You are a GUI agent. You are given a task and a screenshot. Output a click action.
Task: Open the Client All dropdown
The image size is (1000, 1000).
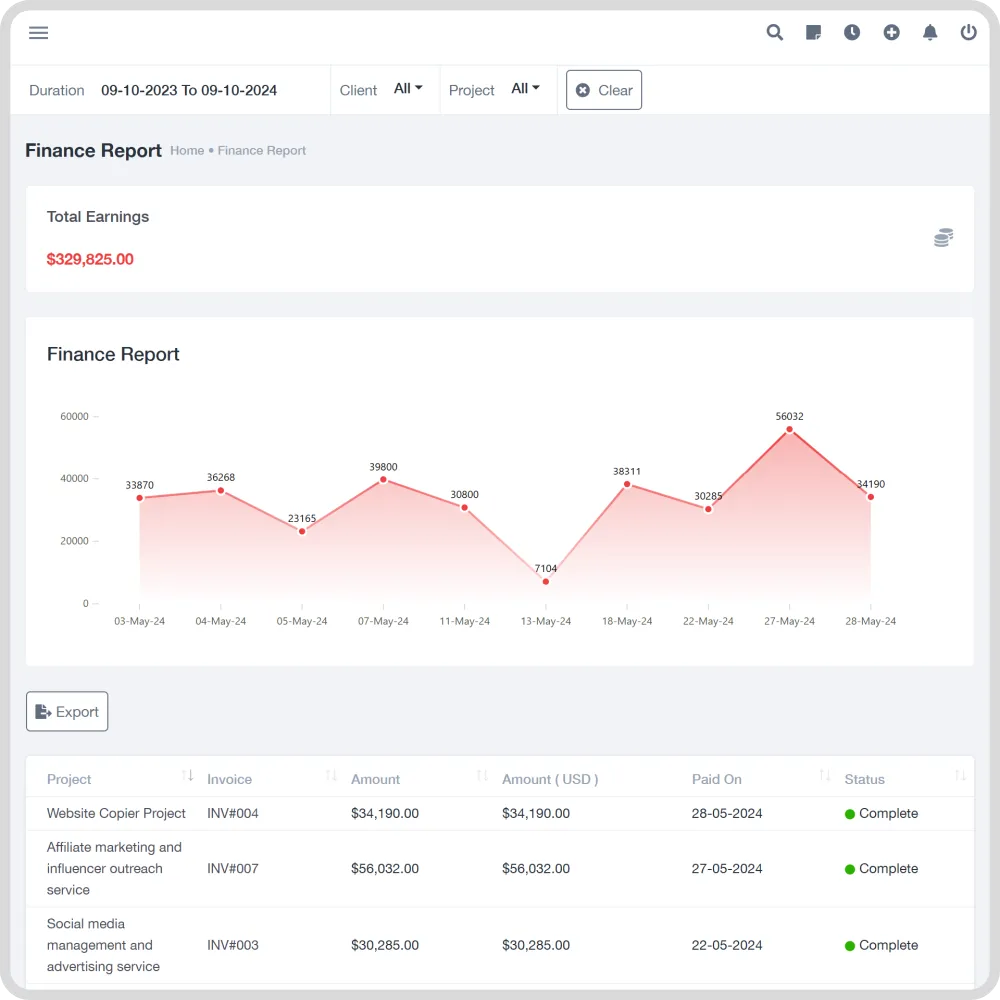pyautogui.click(x=409, y=88)
